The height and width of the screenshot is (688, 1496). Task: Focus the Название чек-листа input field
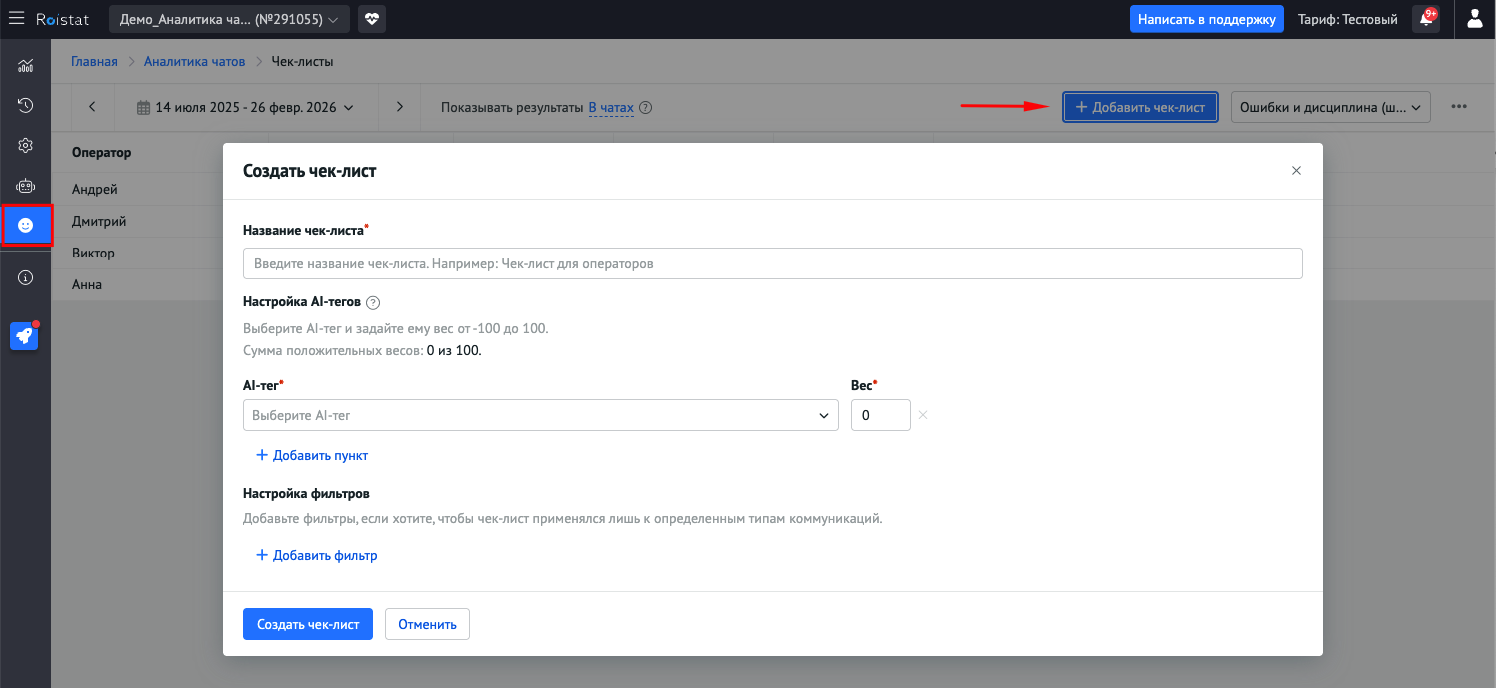772,263
